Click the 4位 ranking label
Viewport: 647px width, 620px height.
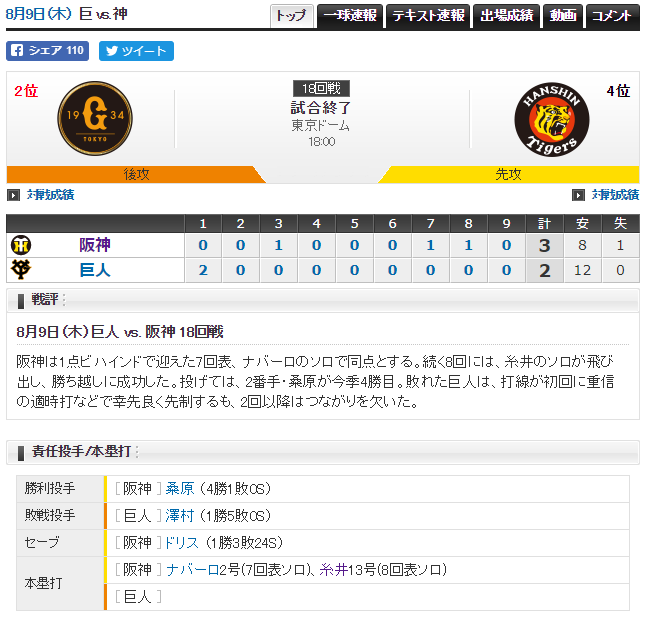[618, 91]
